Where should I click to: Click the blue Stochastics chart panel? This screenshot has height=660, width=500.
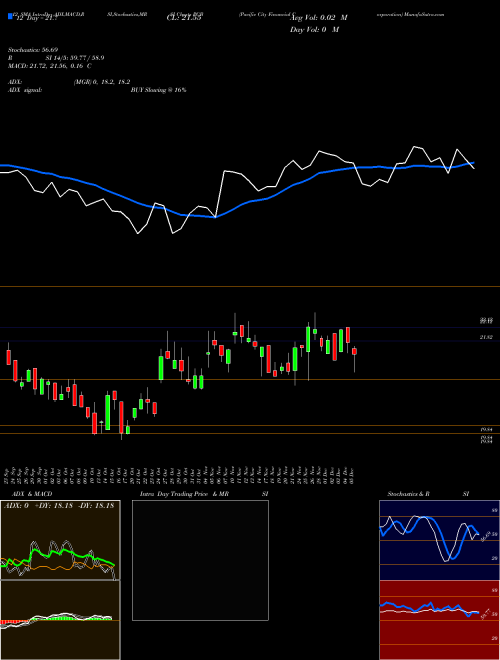click(x=439, y=540)
